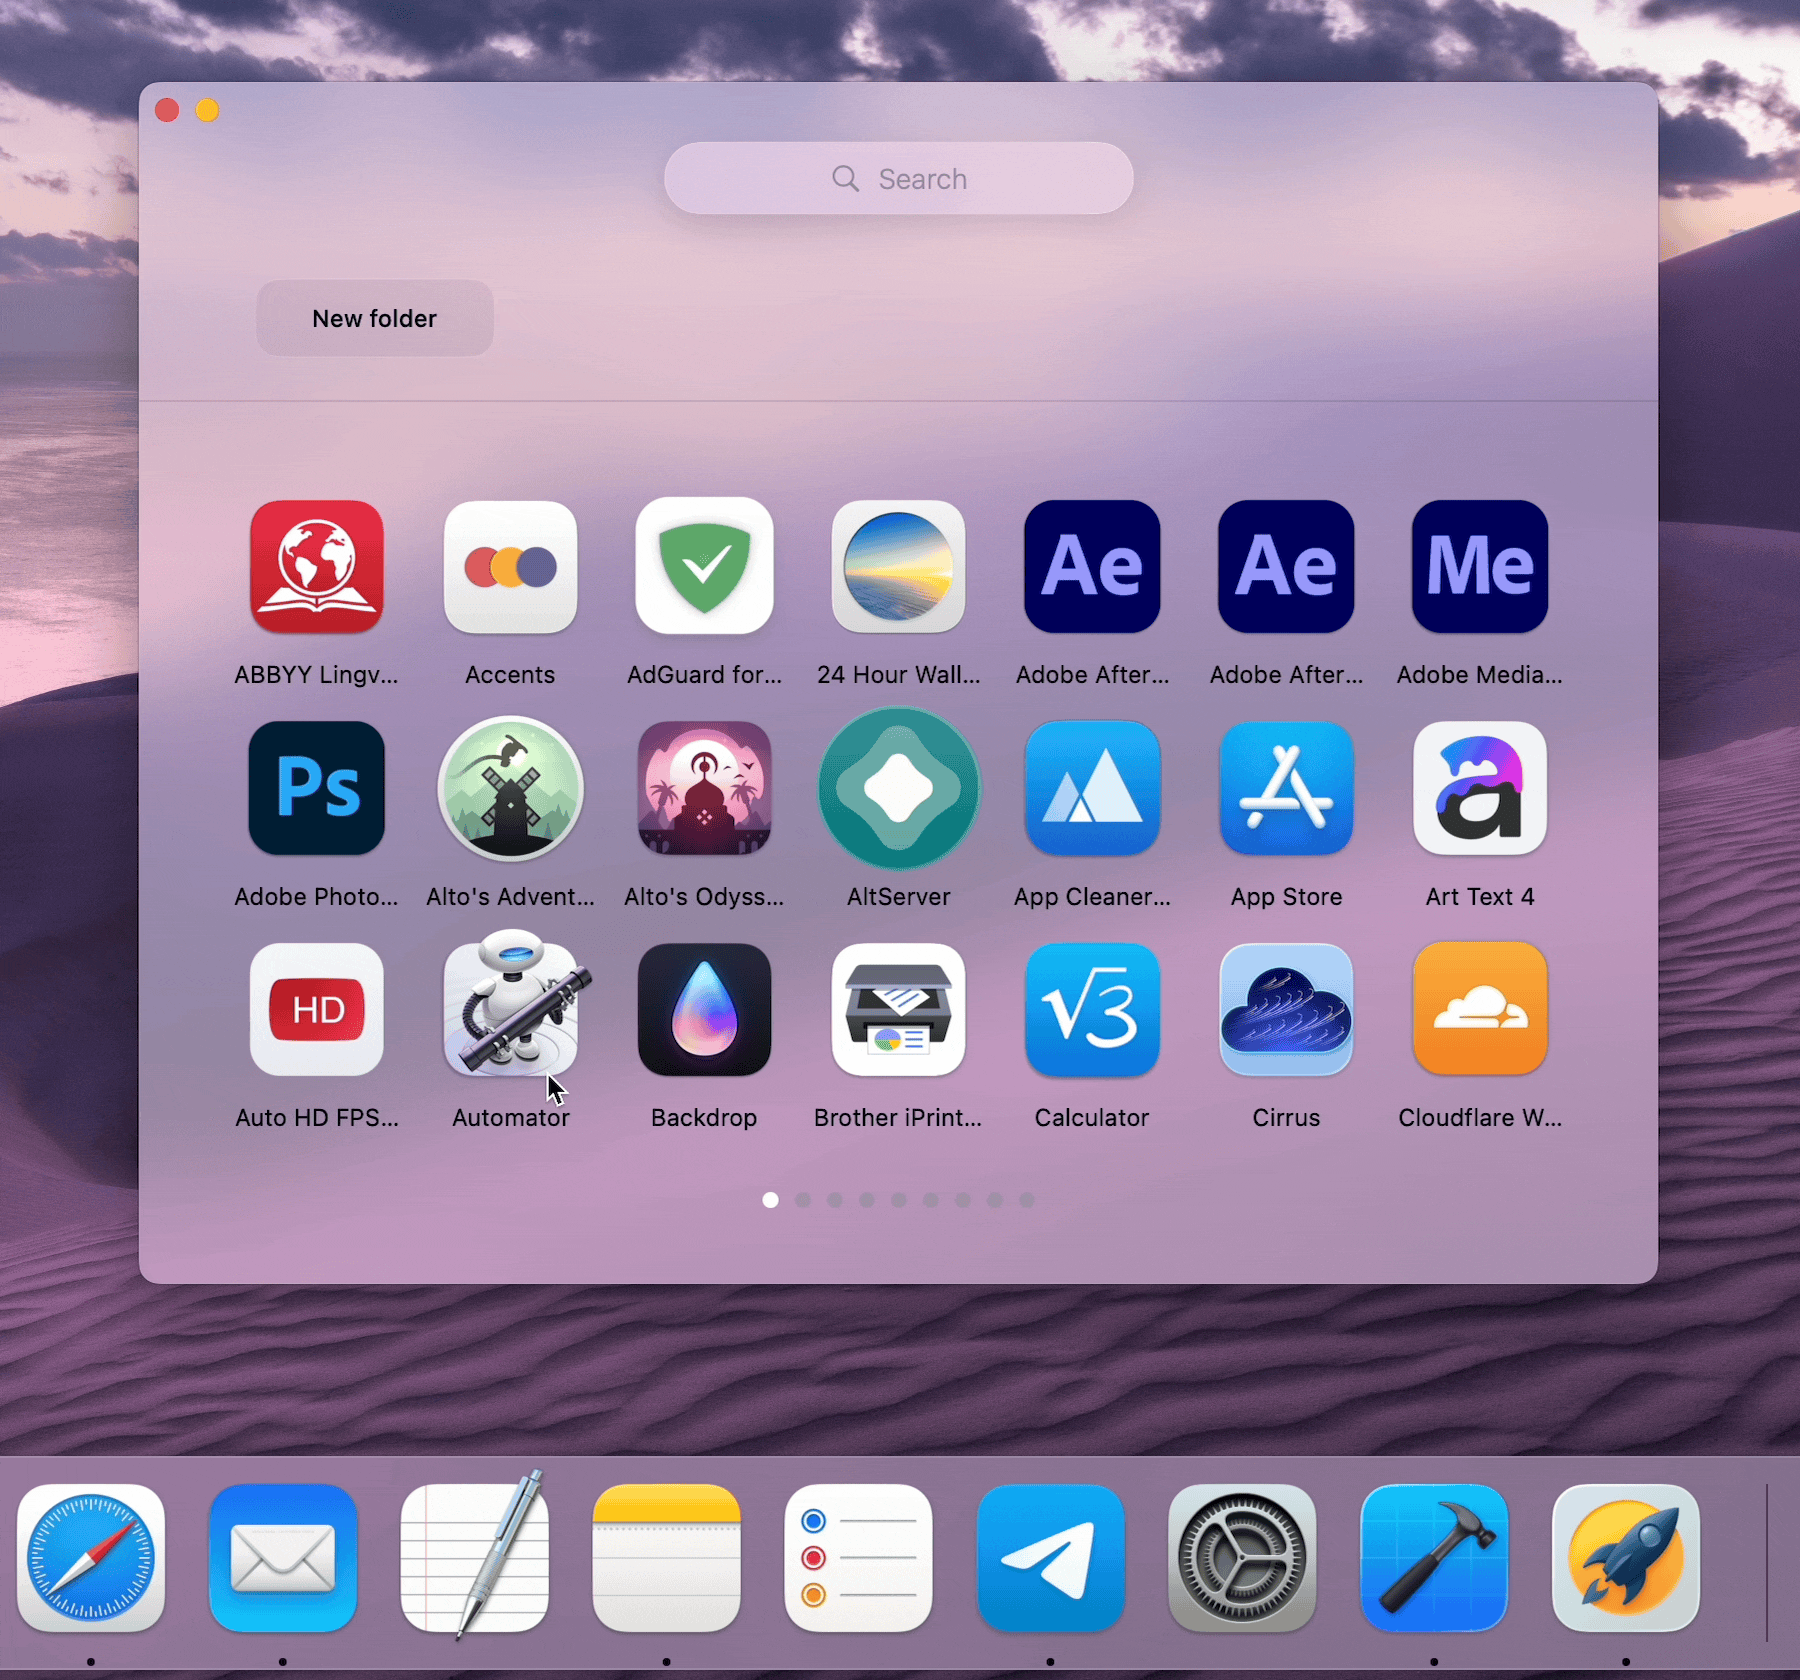Viewport: 1800px width, 1680px height.
Task: Launch 24 Hour Wallpaper
Action: (x=898, y=567)
